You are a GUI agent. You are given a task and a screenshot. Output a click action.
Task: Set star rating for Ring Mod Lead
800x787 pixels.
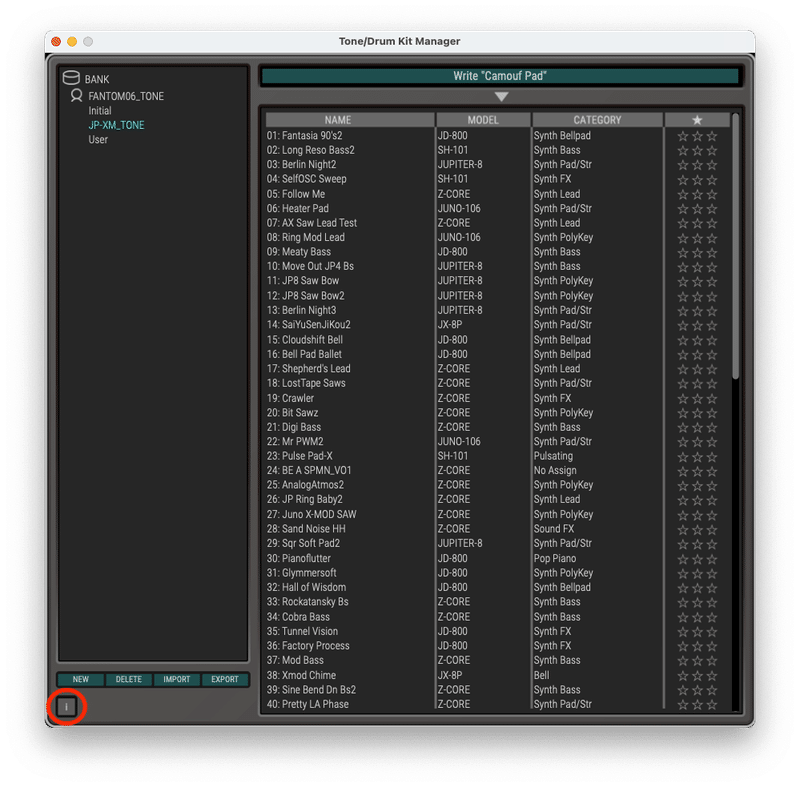(697, 238)
